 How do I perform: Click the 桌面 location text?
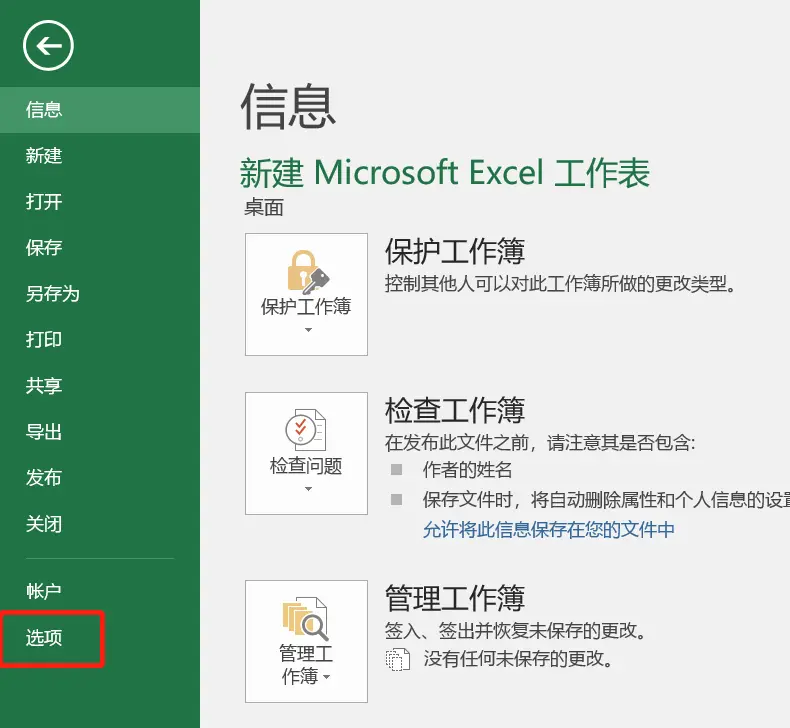tap(264, 207)
